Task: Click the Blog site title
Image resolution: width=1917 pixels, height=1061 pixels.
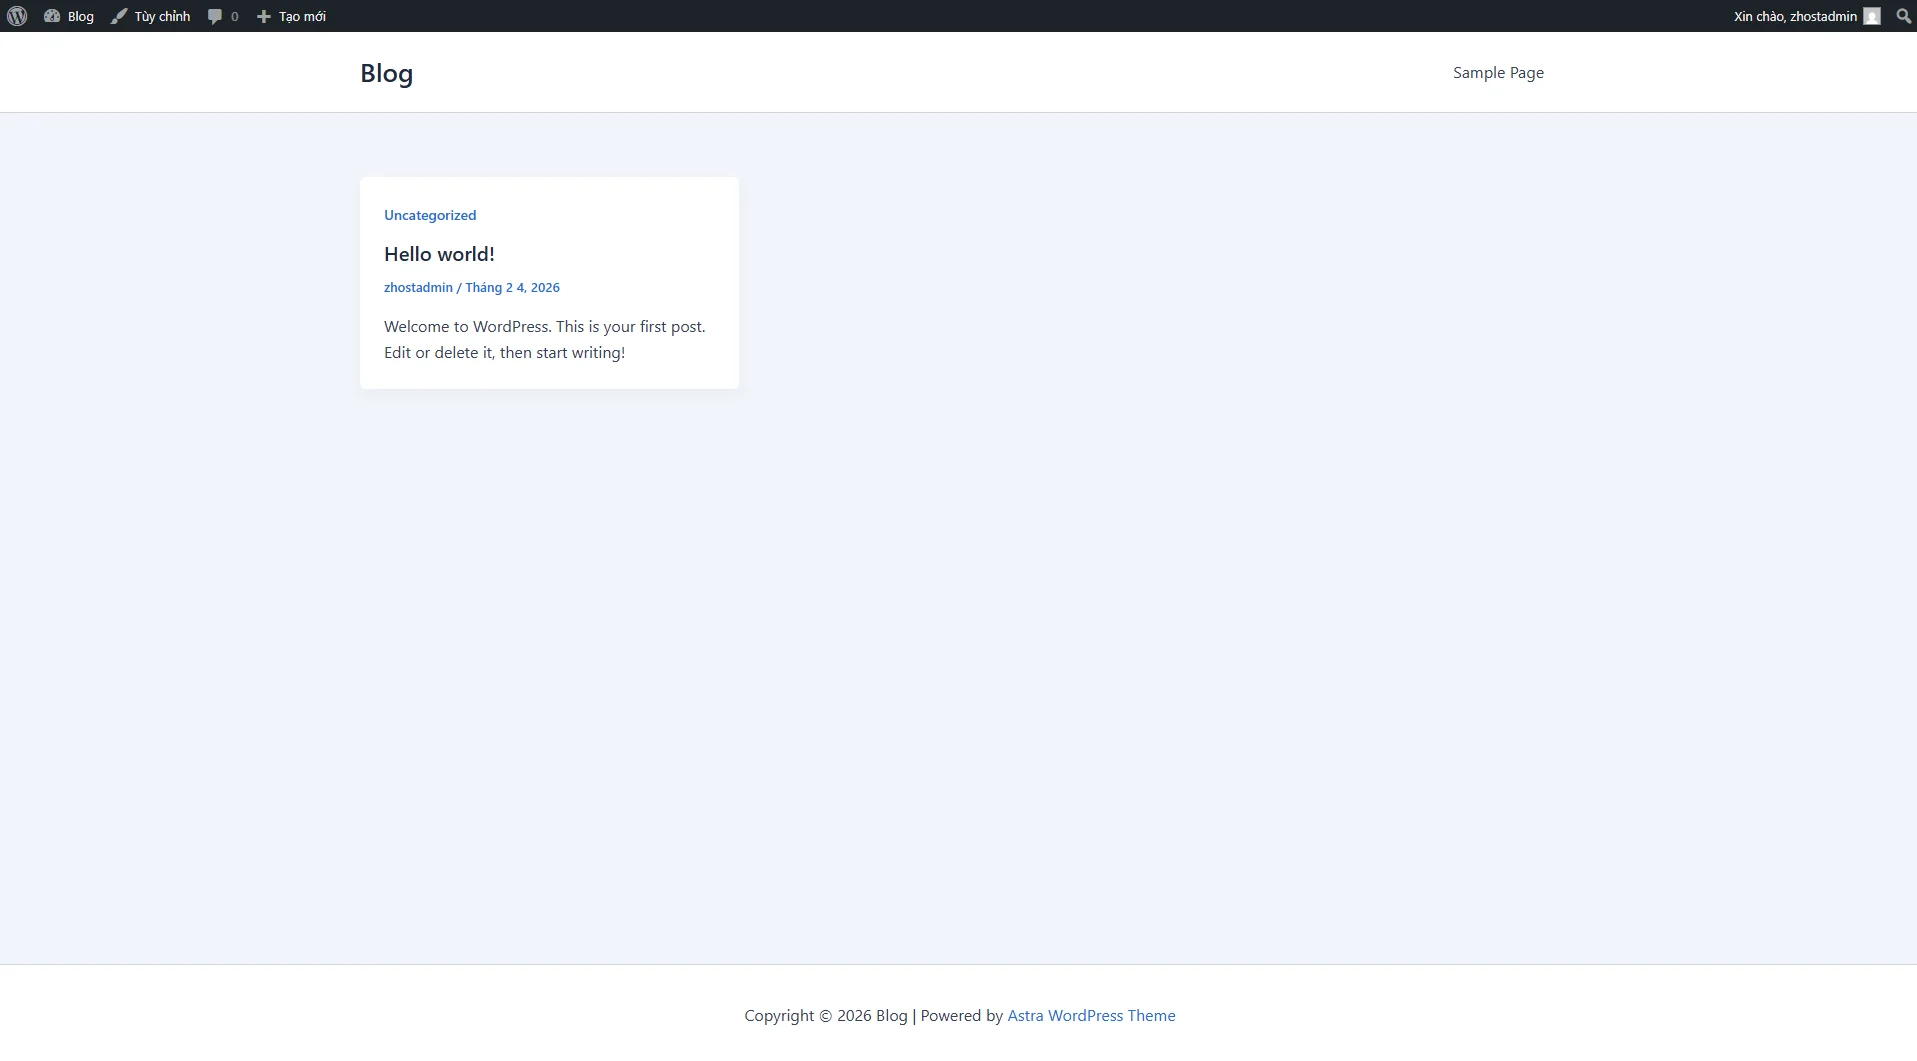Action: click(x=386, y=73)
